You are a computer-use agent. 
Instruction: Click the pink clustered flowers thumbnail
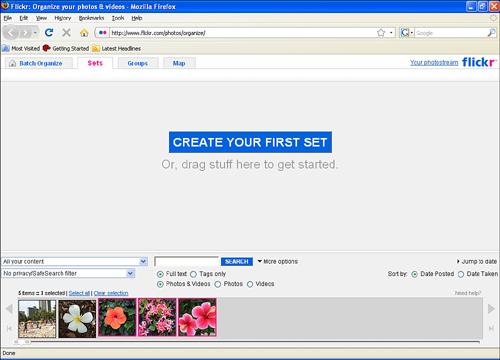click(157, 317)
